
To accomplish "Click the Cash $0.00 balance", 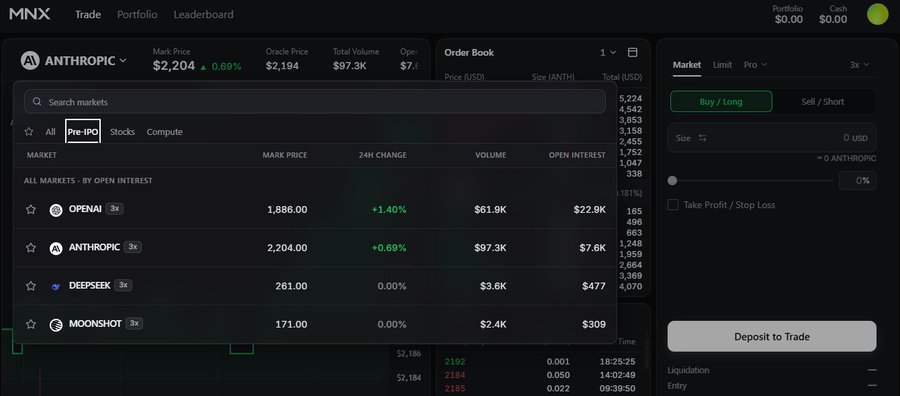I will (x=833, y=20).
